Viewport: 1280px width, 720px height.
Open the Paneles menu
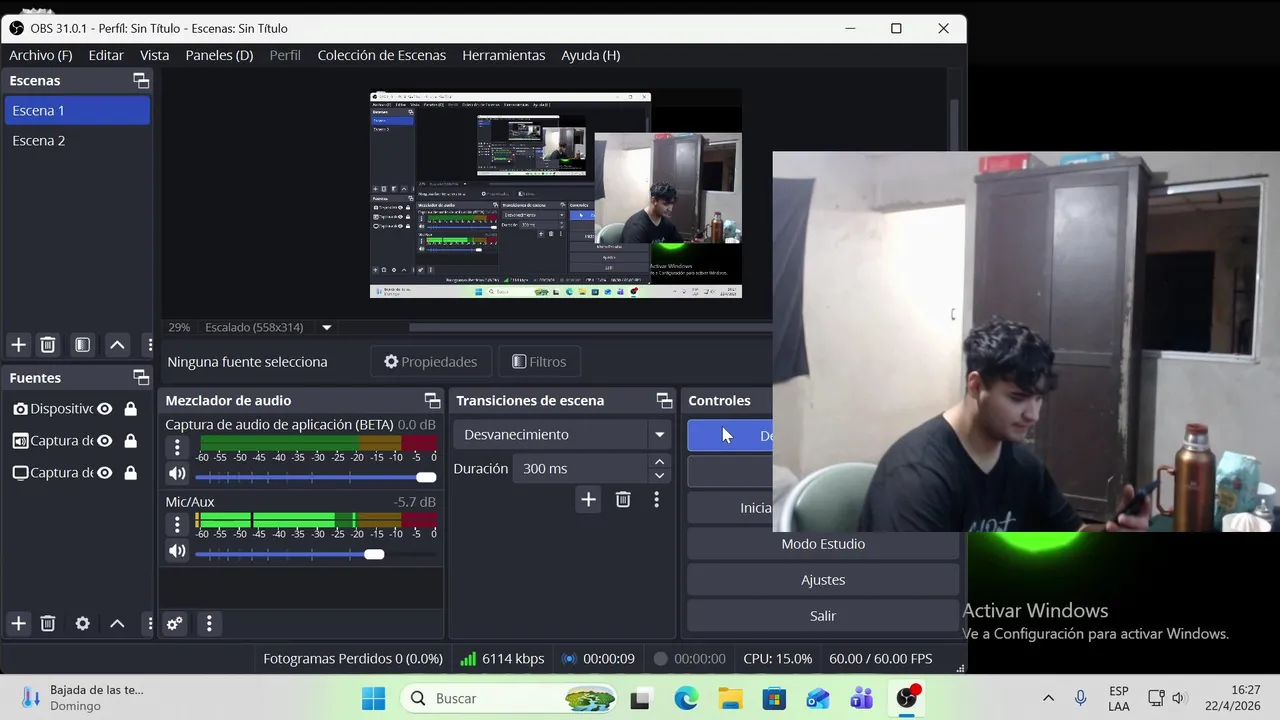(x=219, y=55)
